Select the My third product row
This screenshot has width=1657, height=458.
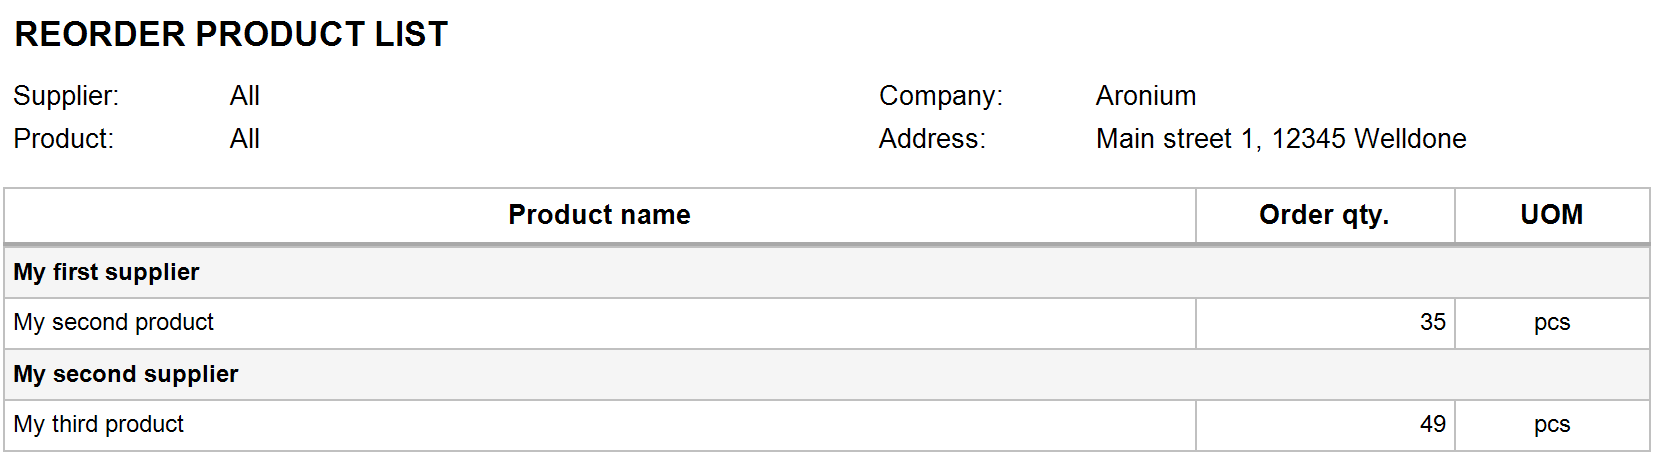pos(827,425)
